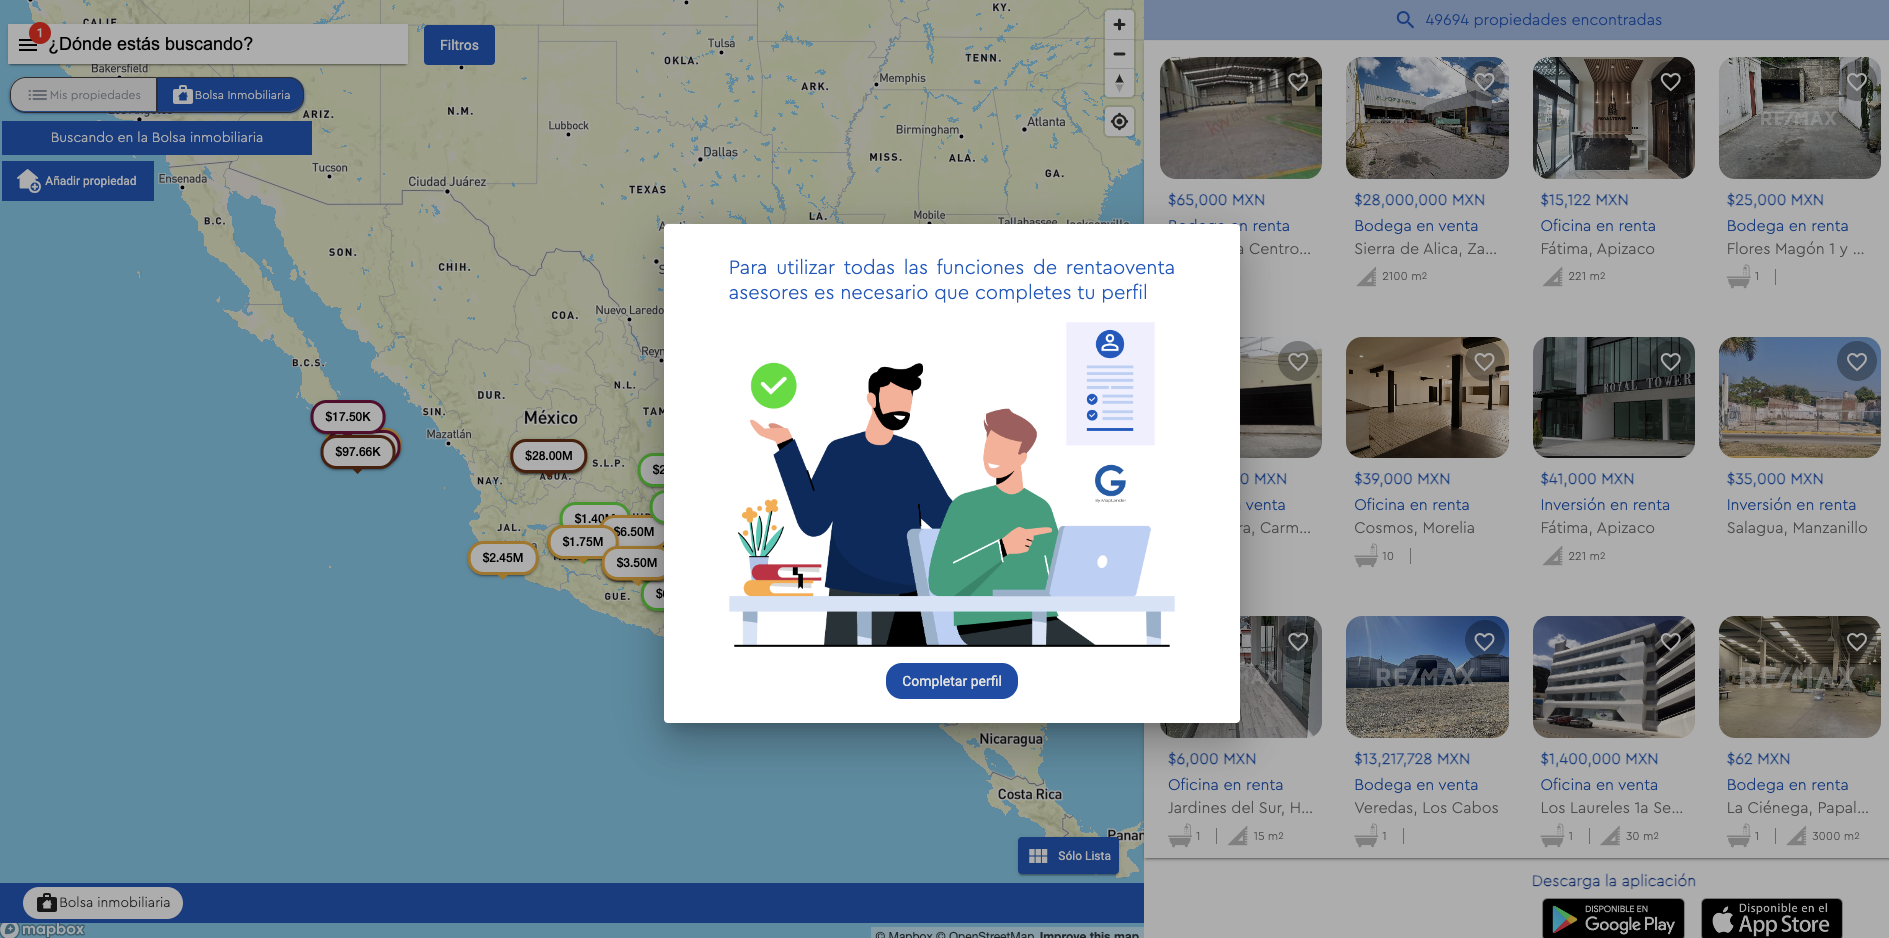
Task: Toggle heart on $15,122 MXN Oficina listing
Action: pyautogui.click(x=1671, y=82)
